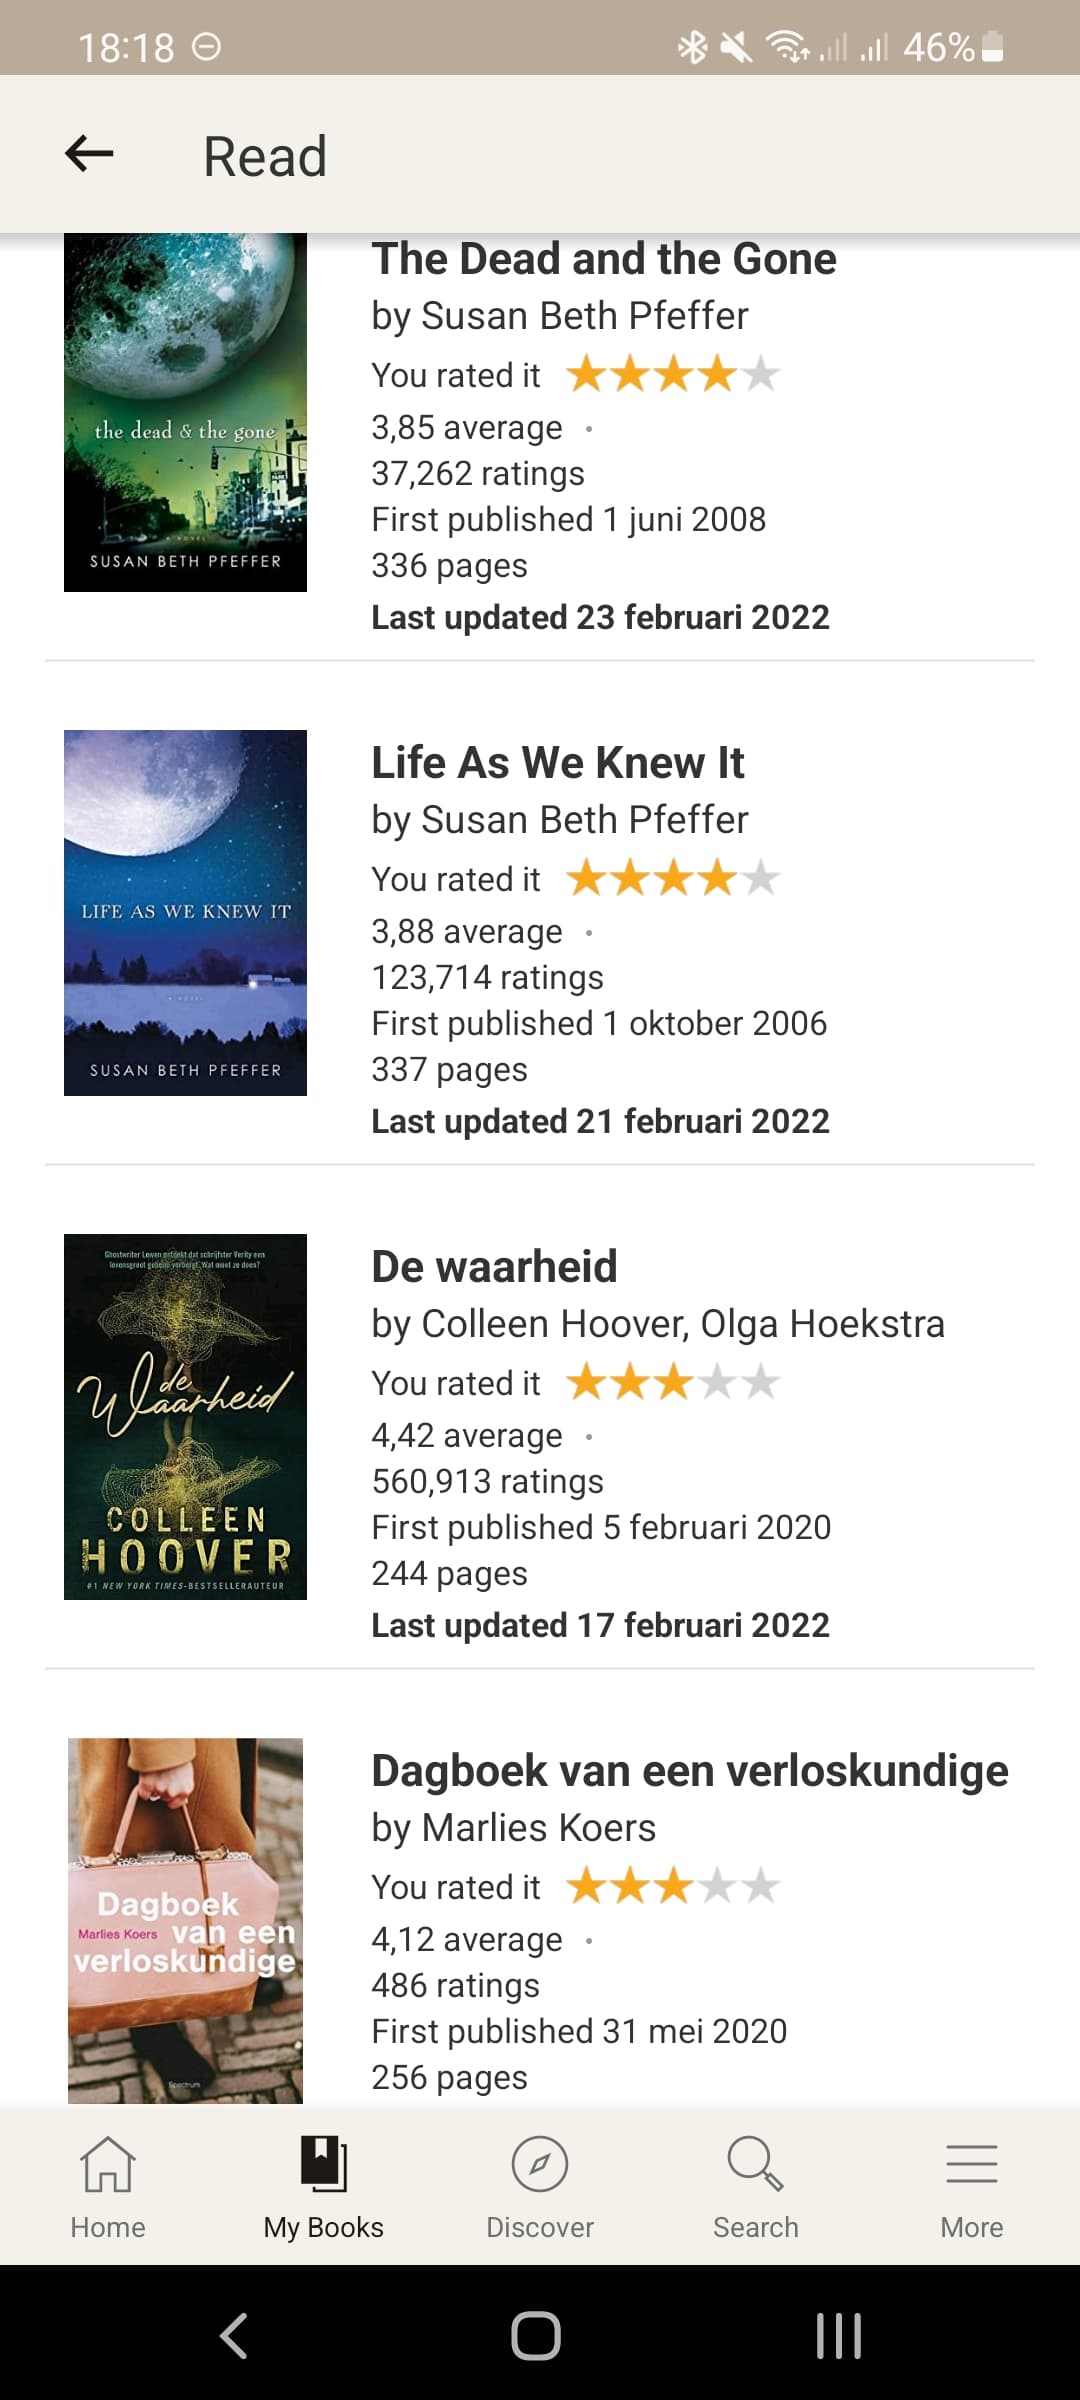
Task: Tap the back arrow next to Read
Action: (x=89, y=154)
